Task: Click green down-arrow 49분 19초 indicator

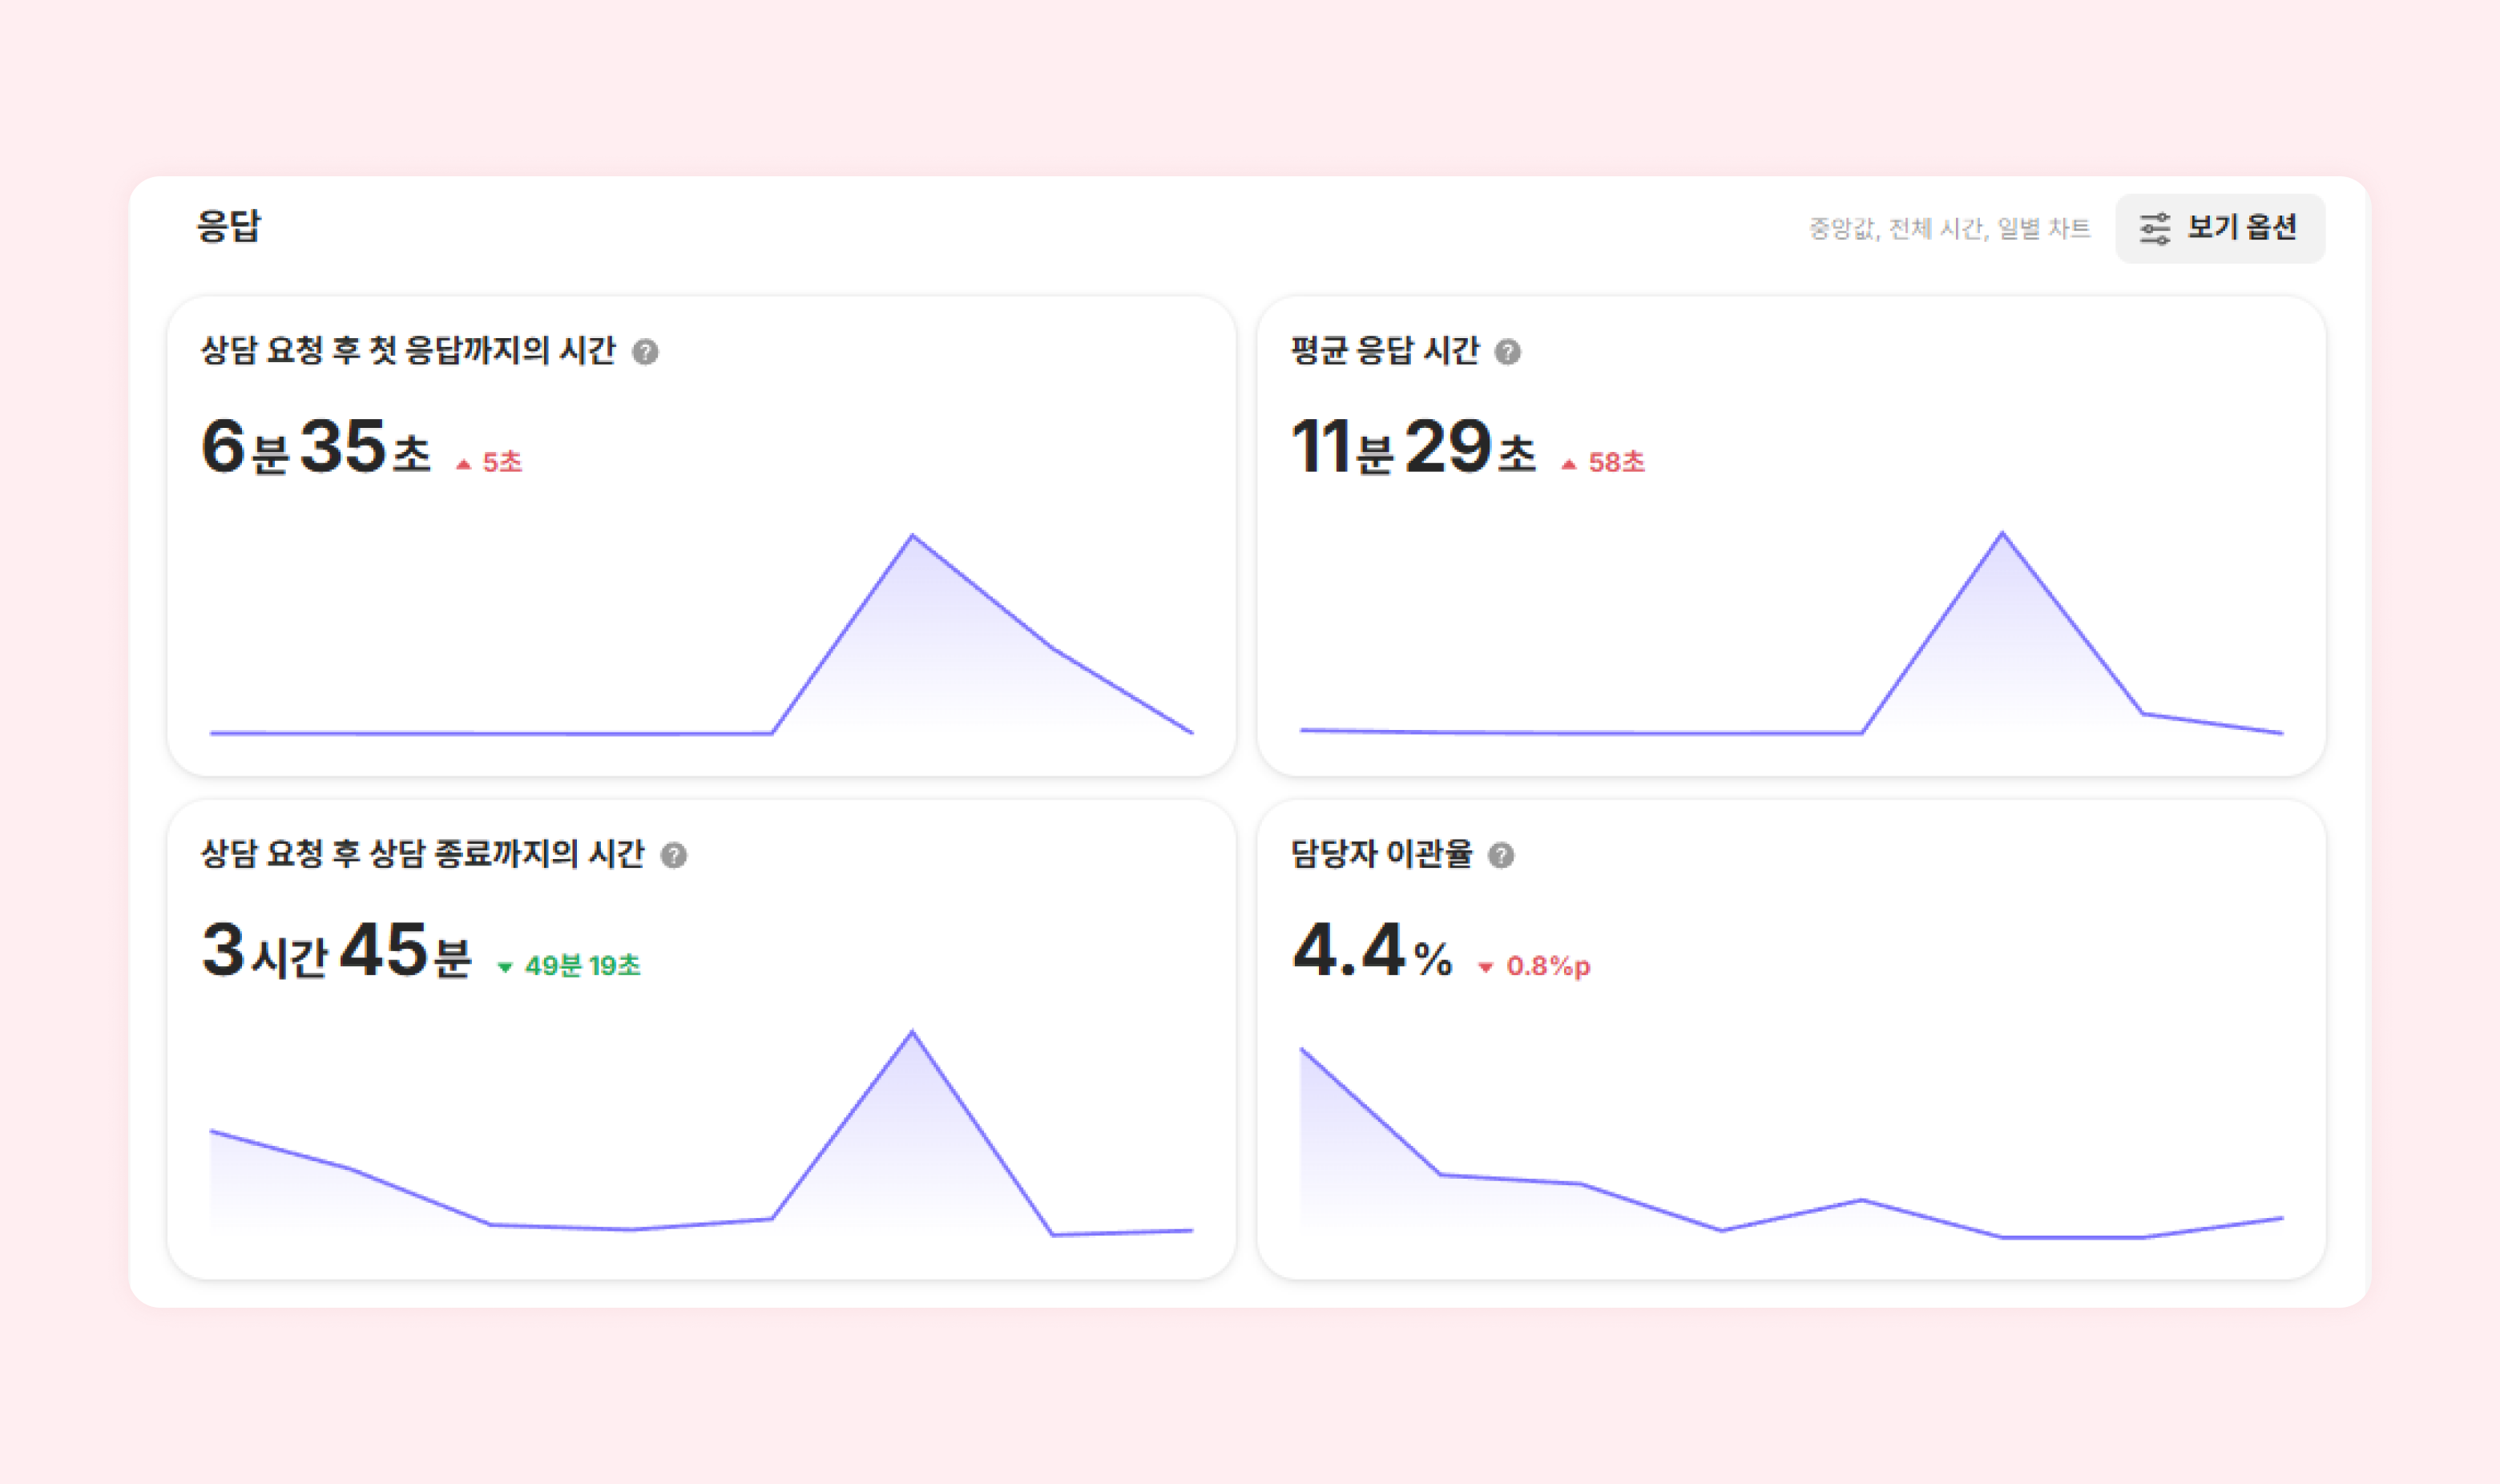Action: [569, 966]
